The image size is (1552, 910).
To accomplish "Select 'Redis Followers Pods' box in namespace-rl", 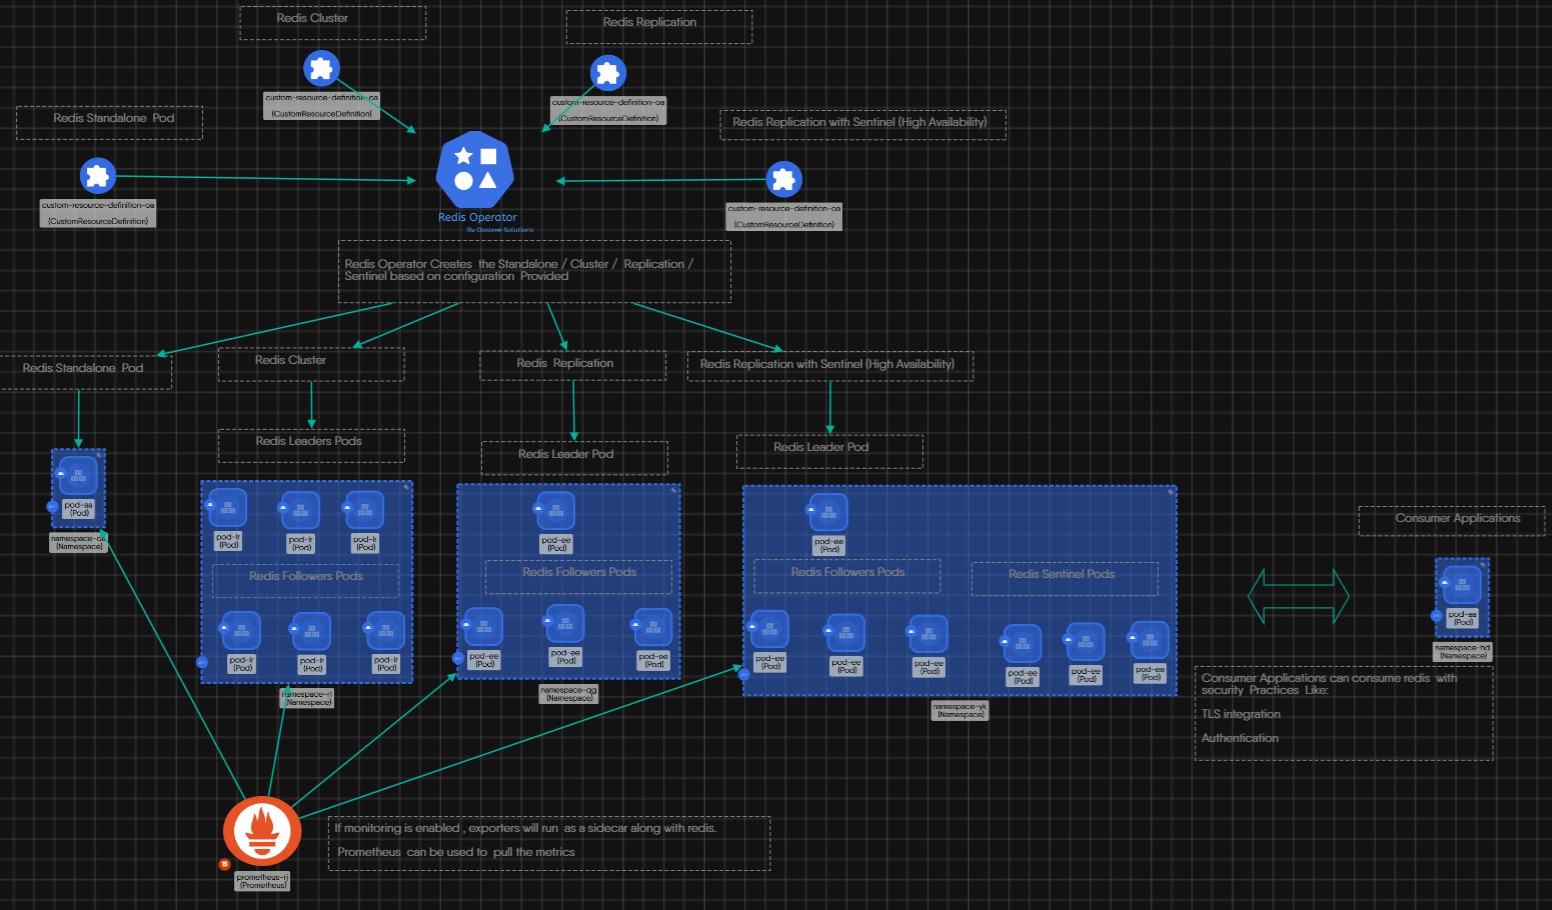I will click(306, 580).
